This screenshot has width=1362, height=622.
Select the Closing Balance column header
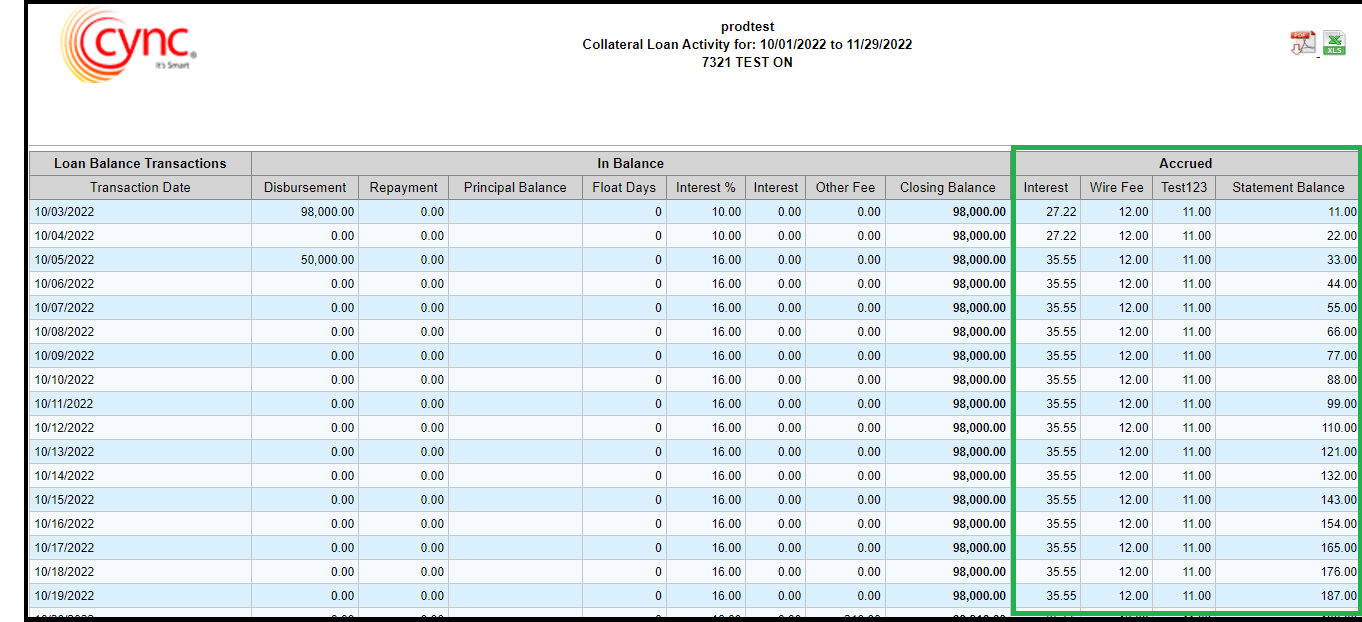947,187
